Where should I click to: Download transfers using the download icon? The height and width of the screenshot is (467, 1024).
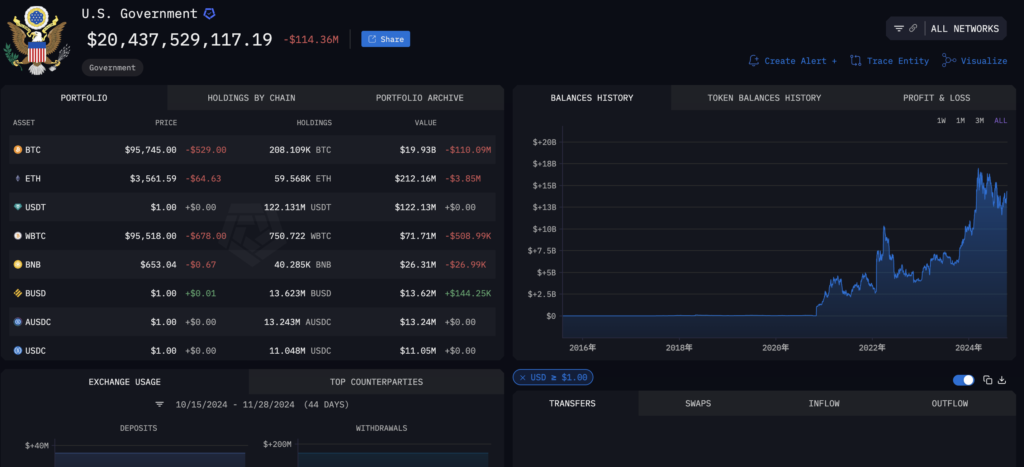[1001, 380]
